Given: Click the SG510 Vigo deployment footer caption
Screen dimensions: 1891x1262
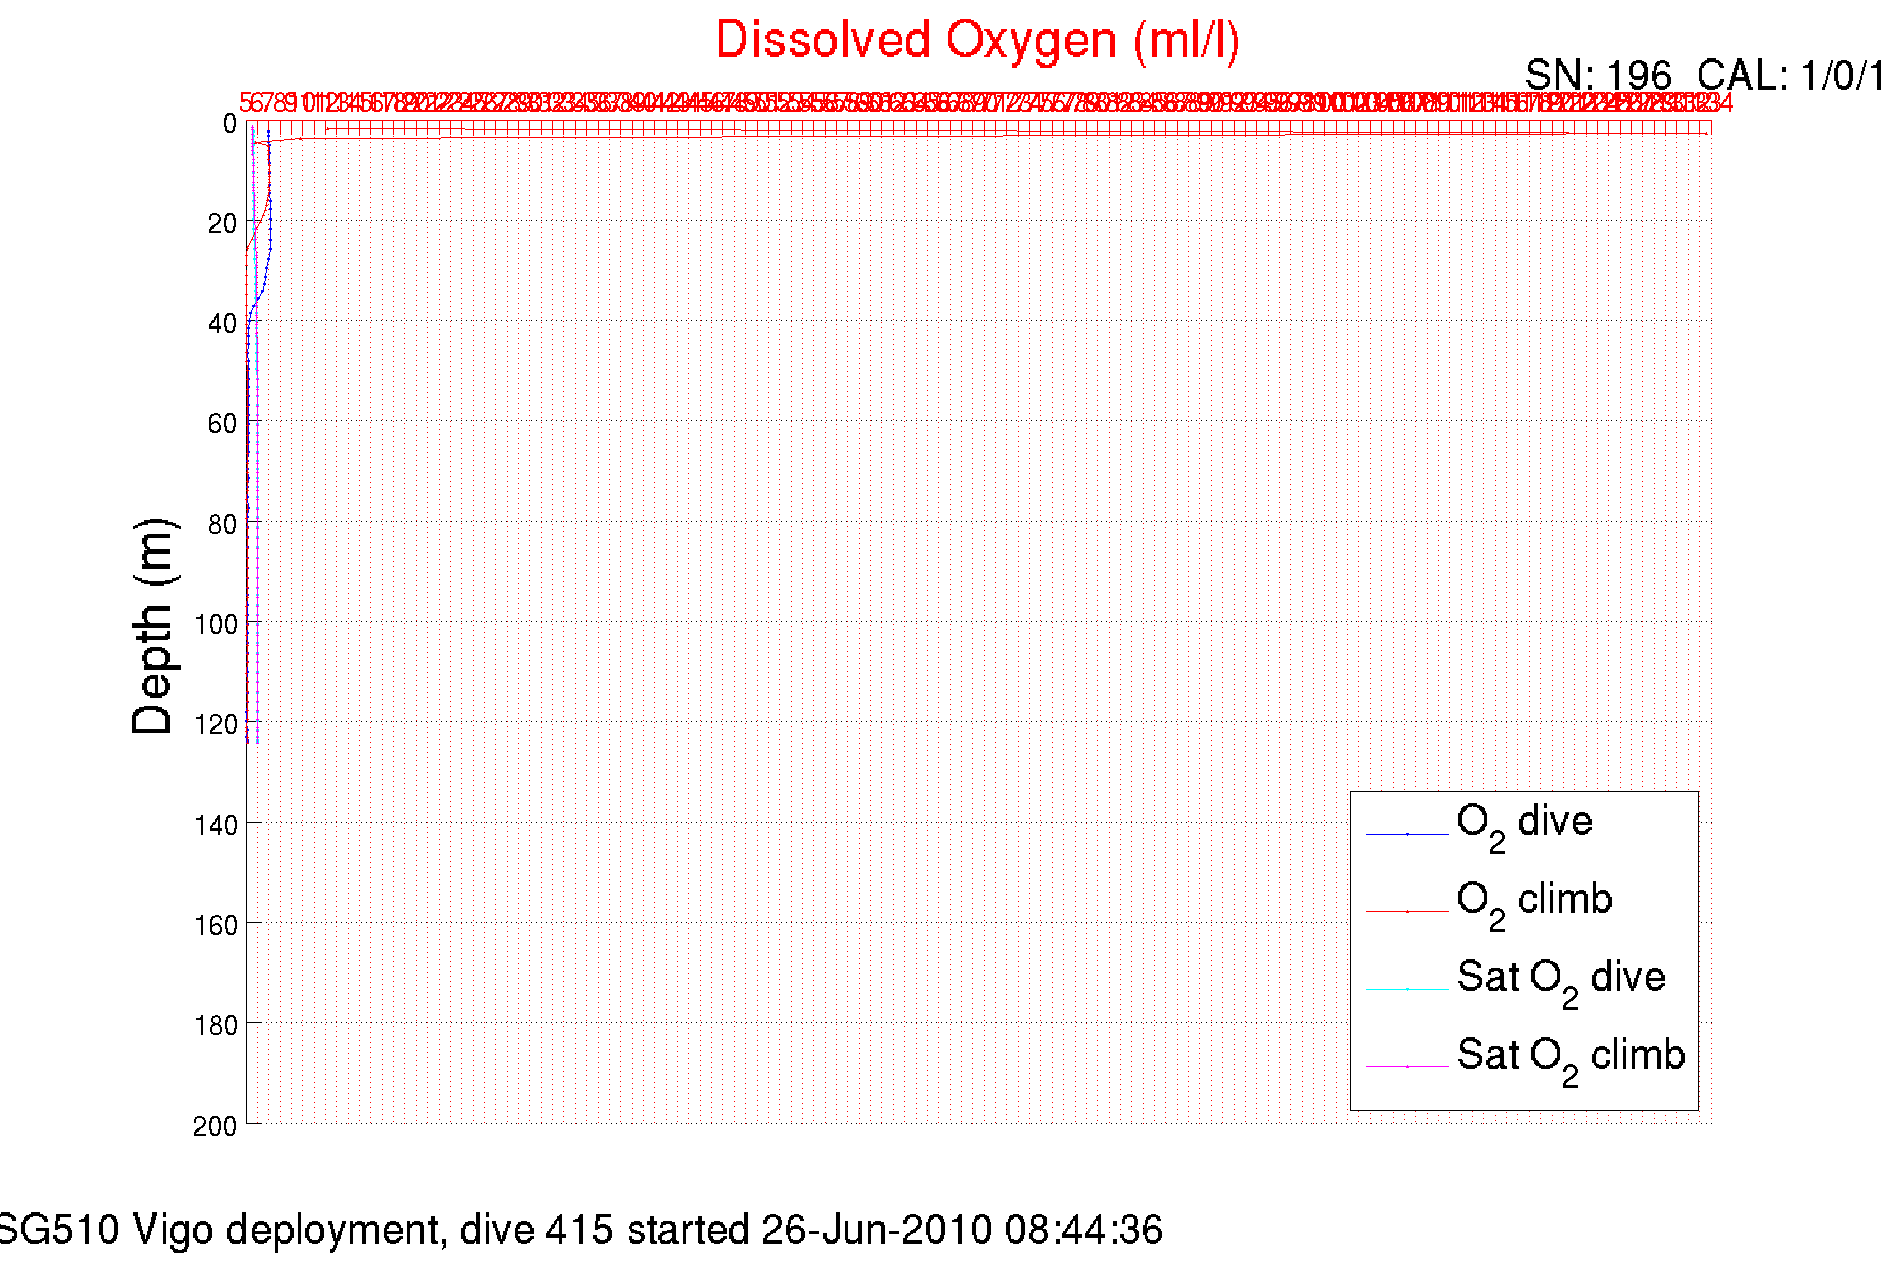Looking at the screenshot, I should (580, 1229).
